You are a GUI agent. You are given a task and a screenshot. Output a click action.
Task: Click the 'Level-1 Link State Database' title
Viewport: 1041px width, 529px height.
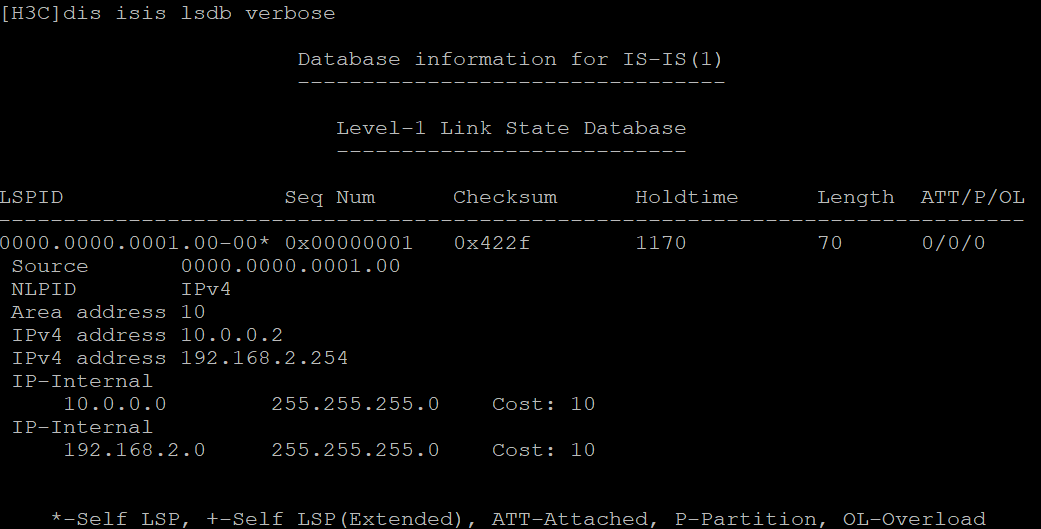pyautogui.click(x=511, y=128)
